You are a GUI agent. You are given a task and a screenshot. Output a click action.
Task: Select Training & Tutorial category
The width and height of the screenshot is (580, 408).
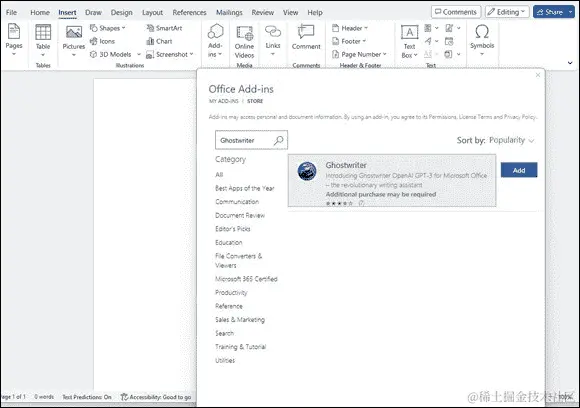pos(241,347)
